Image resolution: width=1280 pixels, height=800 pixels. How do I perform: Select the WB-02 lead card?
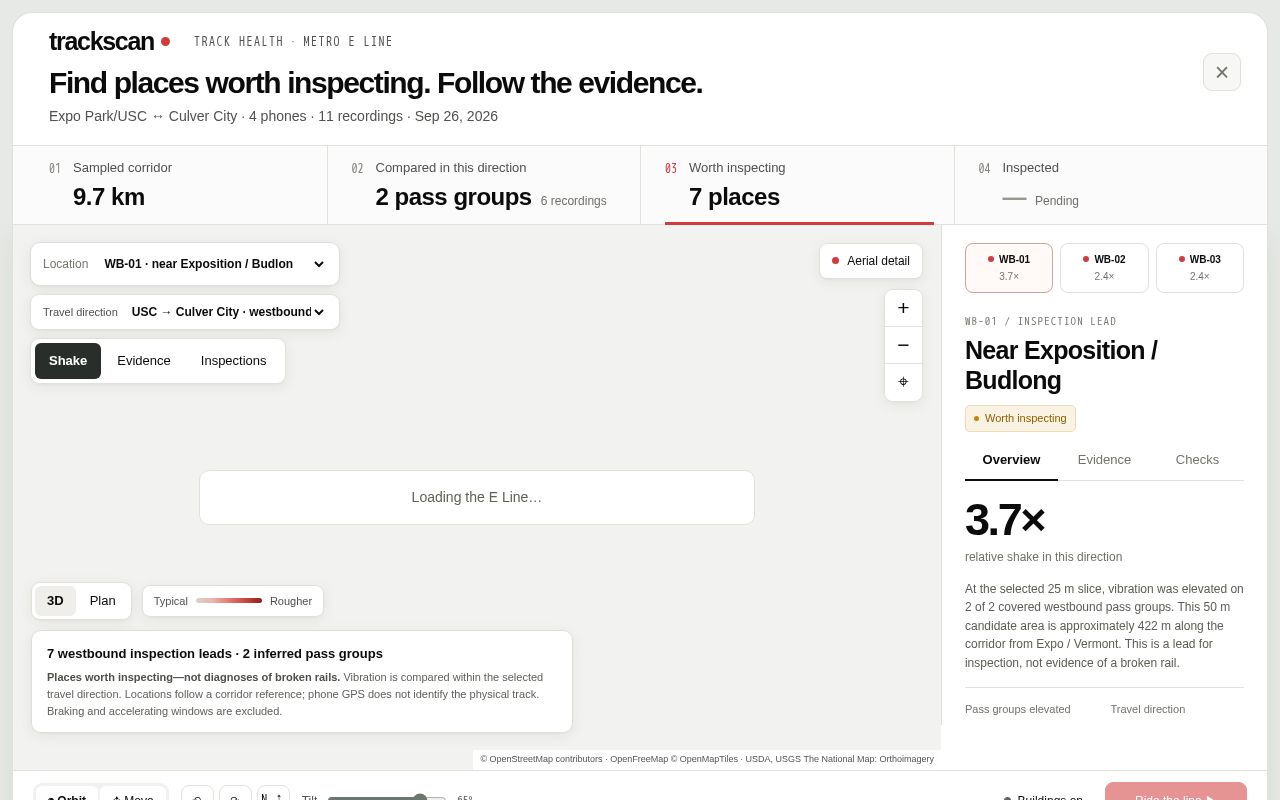[1104, 268]
